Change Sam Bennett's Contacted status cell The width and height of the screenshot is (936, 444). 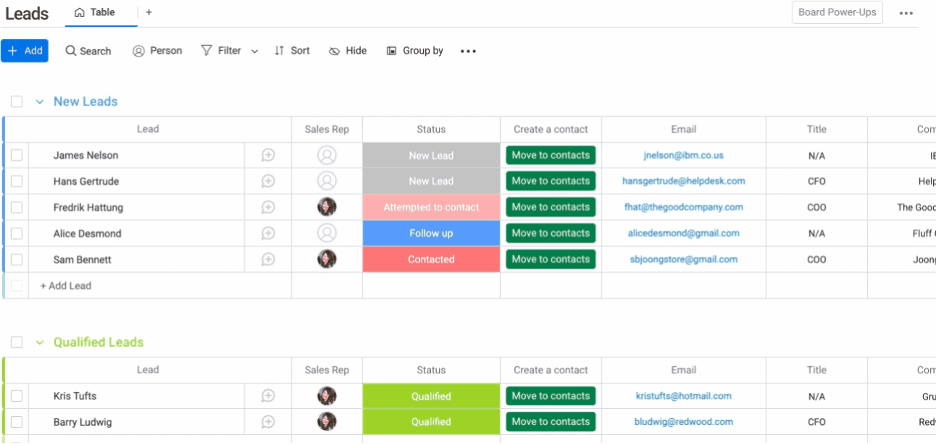[431, 259]
